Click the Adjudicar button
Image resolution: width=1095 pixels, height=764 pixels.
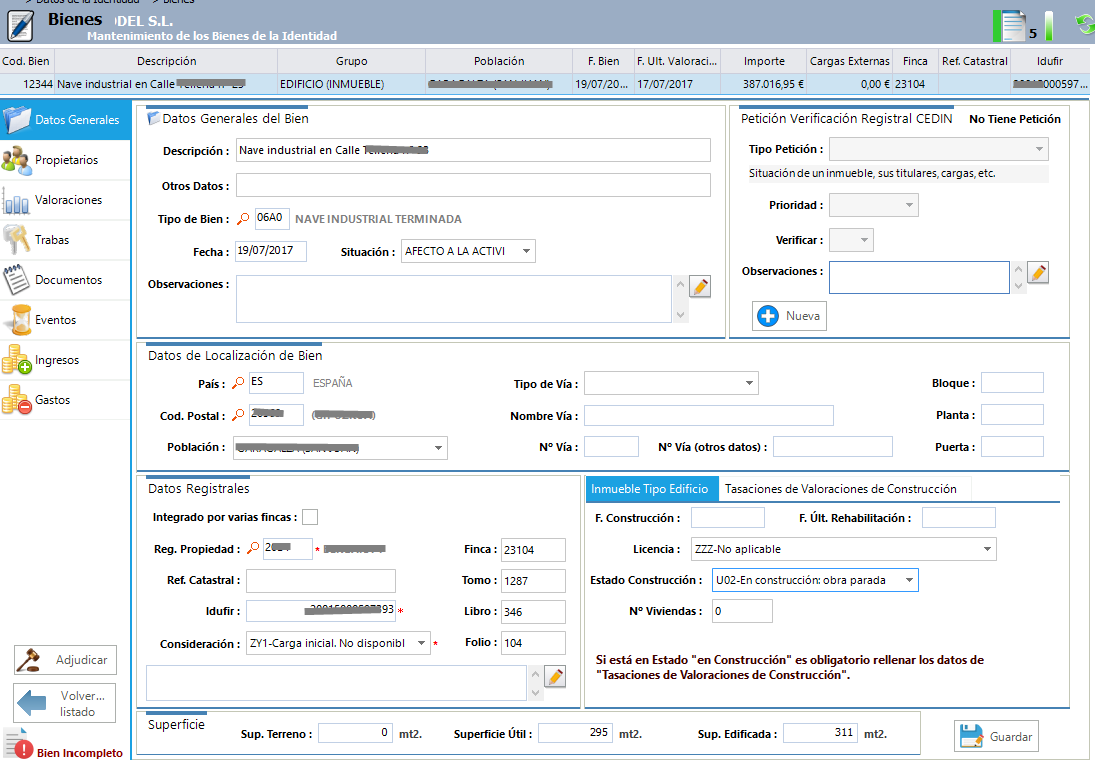(65, 660)
